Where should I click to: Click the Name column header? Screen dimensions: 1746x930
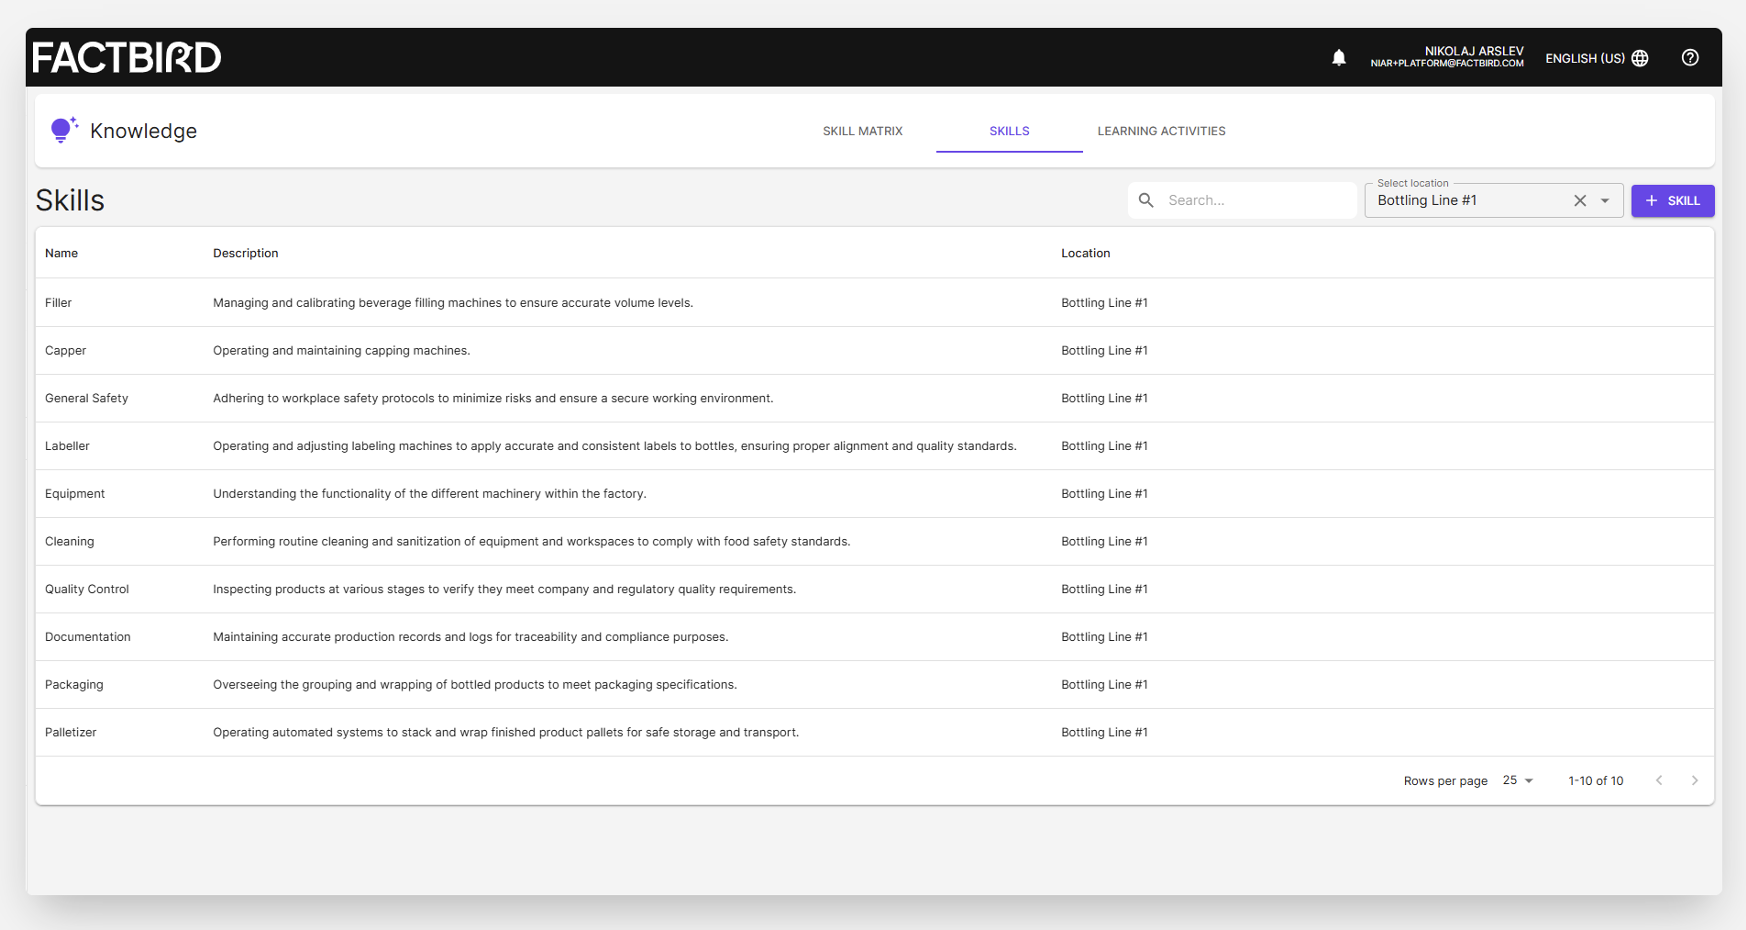[61, 253]
